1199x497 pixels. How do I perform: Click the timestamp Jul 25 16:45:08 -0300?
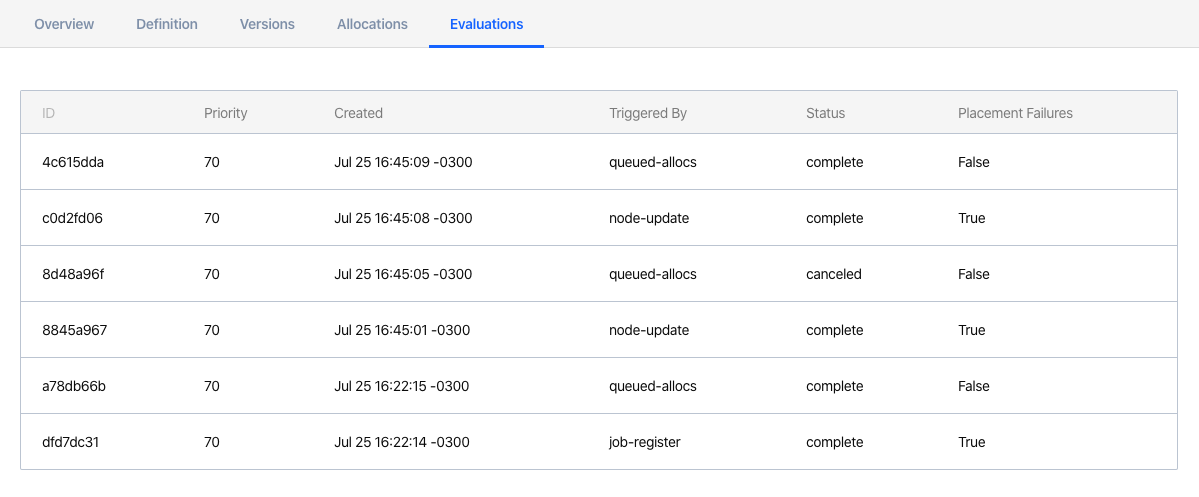click(x=403, y=218)
